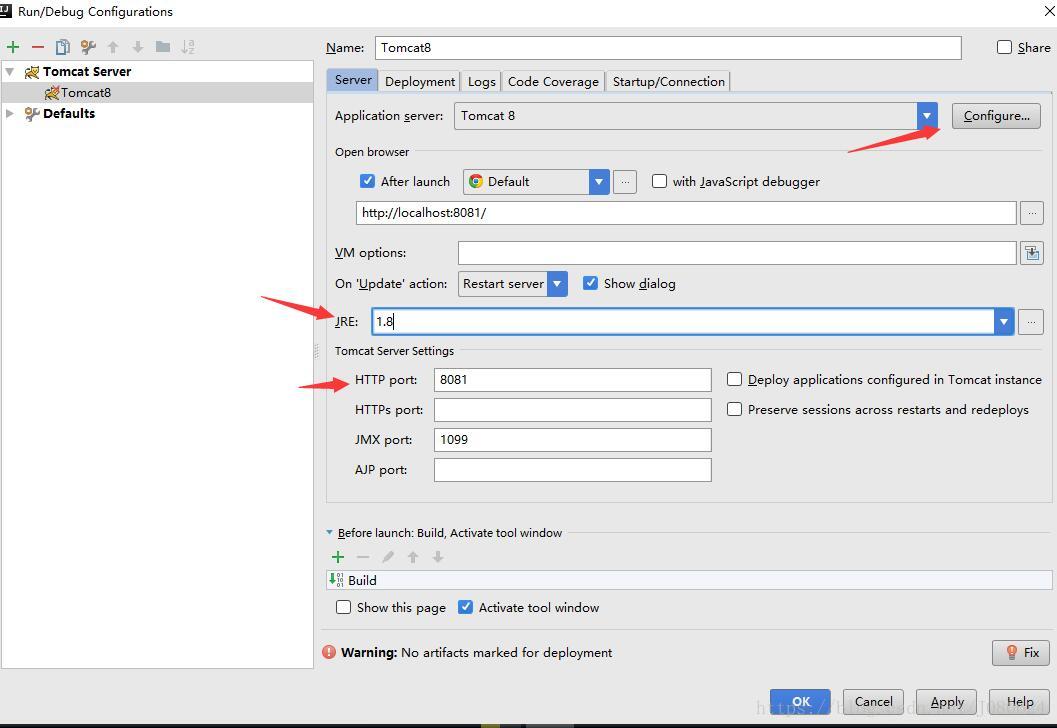Uncheck After launch checkbox
This screenshot has width=1057, height=728.
coord(367,181)
